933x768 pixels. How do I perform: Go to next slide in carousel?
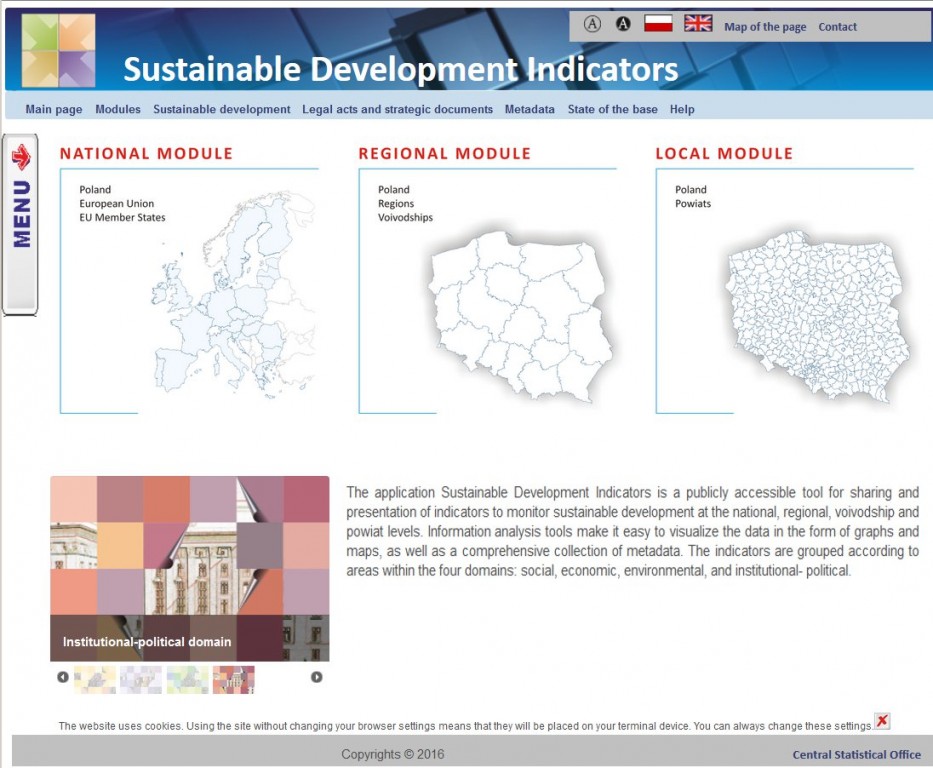coord(317,677)
